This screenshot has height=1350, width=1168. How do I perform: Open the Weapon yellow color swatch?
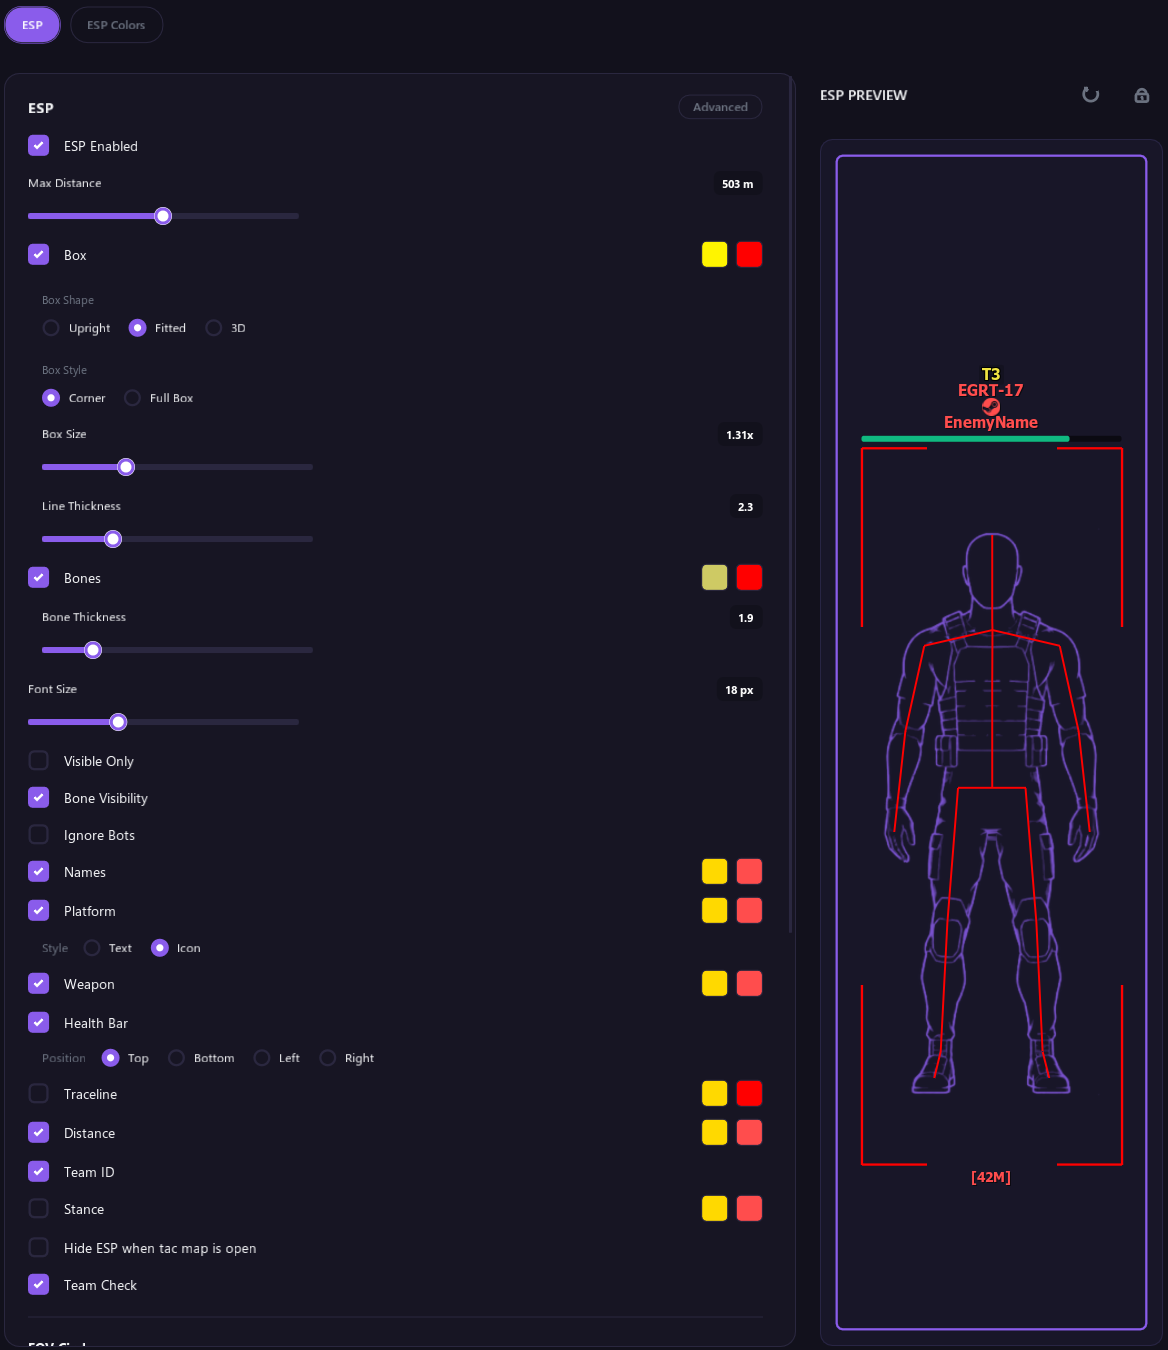pos(714,983)
